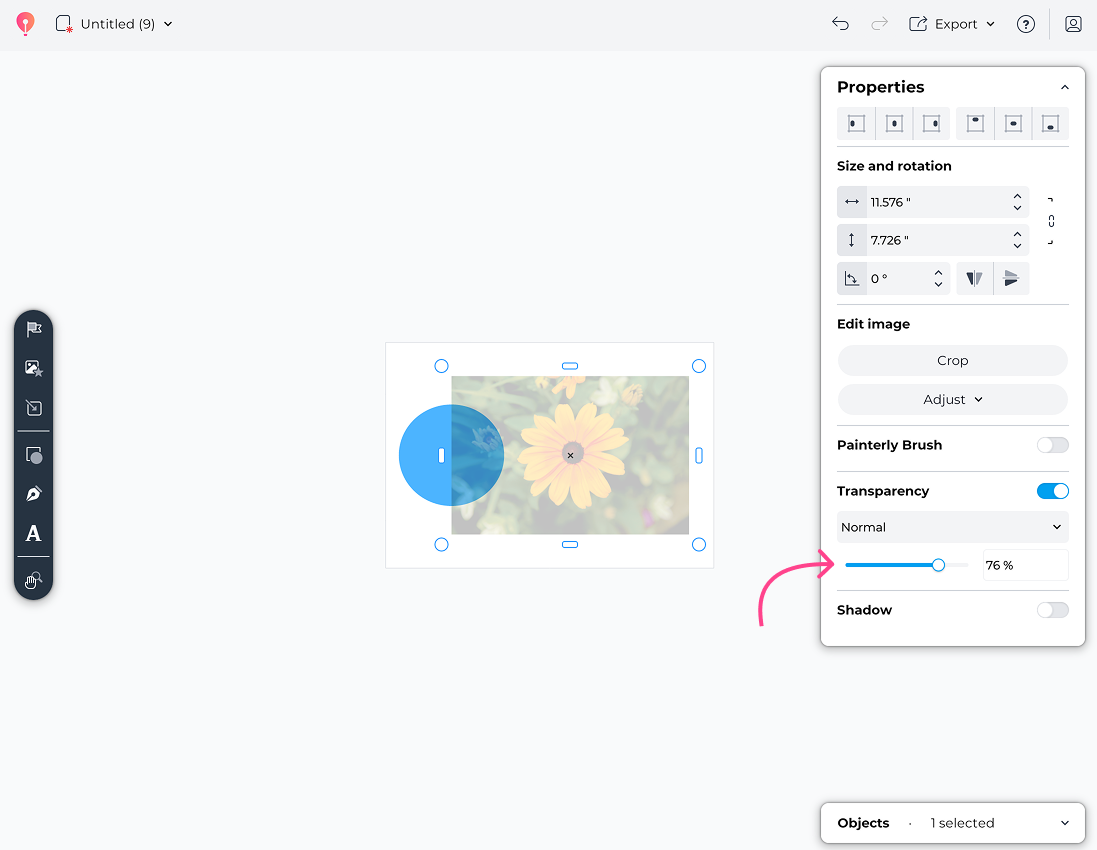Click the 'Size and rotation' heading

click(x=894, y=166)
